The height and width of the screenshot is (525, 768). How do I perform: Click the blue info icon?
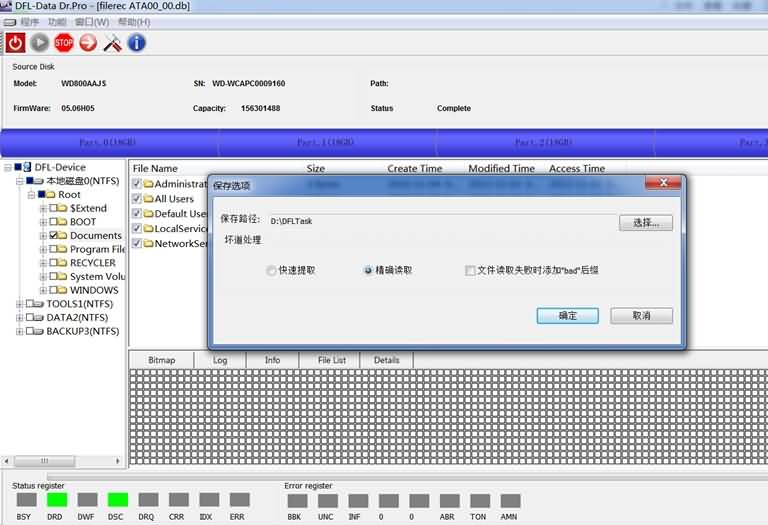pyautogui.click(x=136, y=42)
